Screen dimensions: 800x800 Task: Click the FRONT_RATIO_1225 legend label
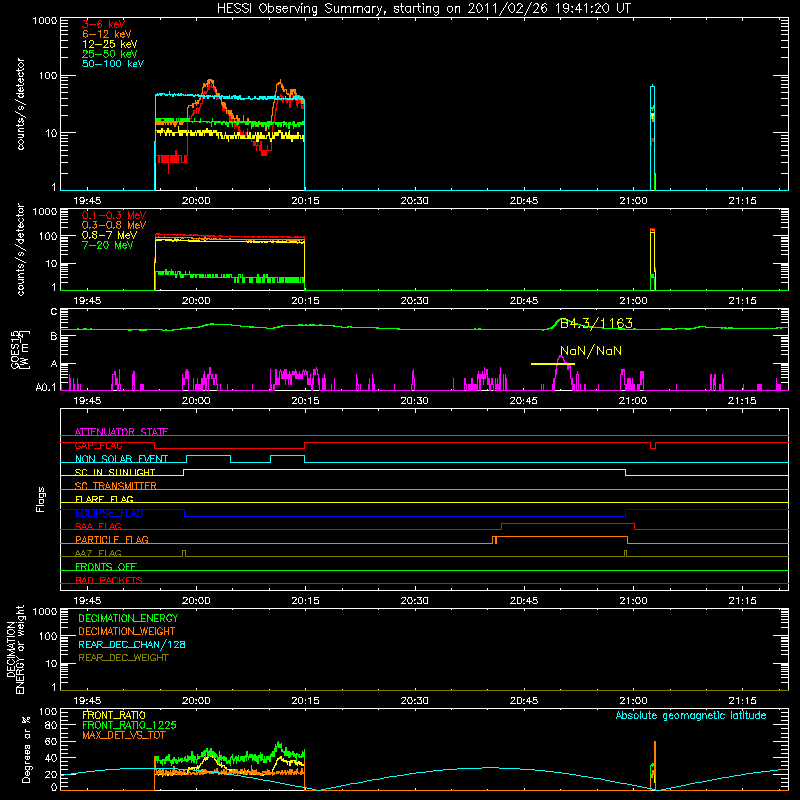(129, 726)
